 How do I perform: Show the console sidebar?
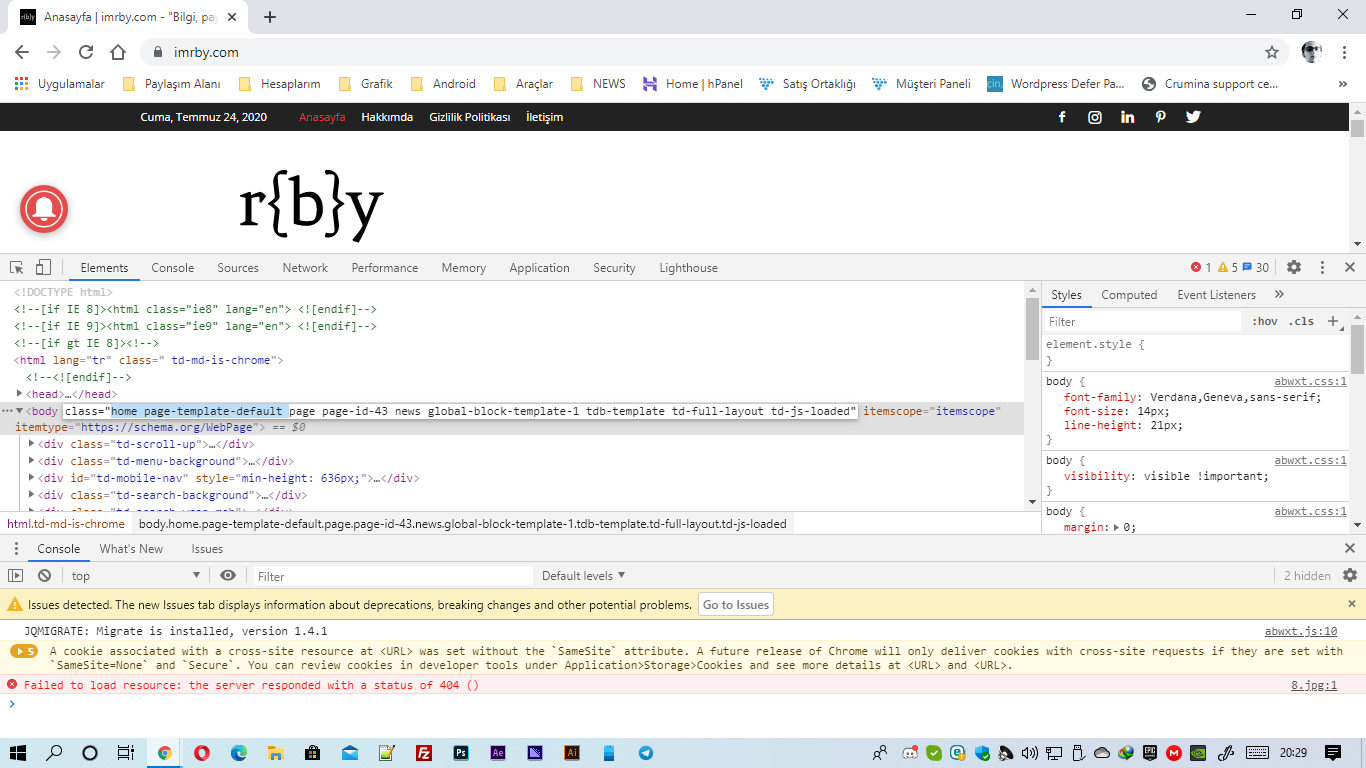click(15, 576)
